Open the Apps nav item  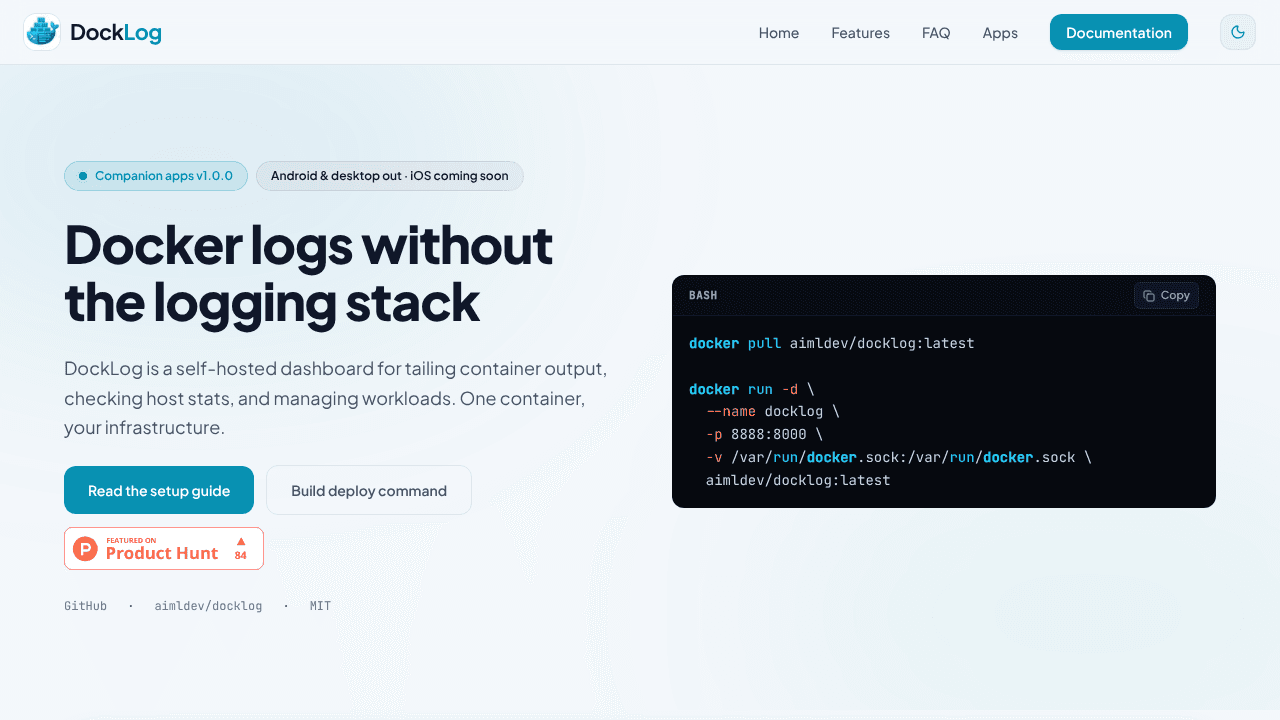coord(1000,33)
